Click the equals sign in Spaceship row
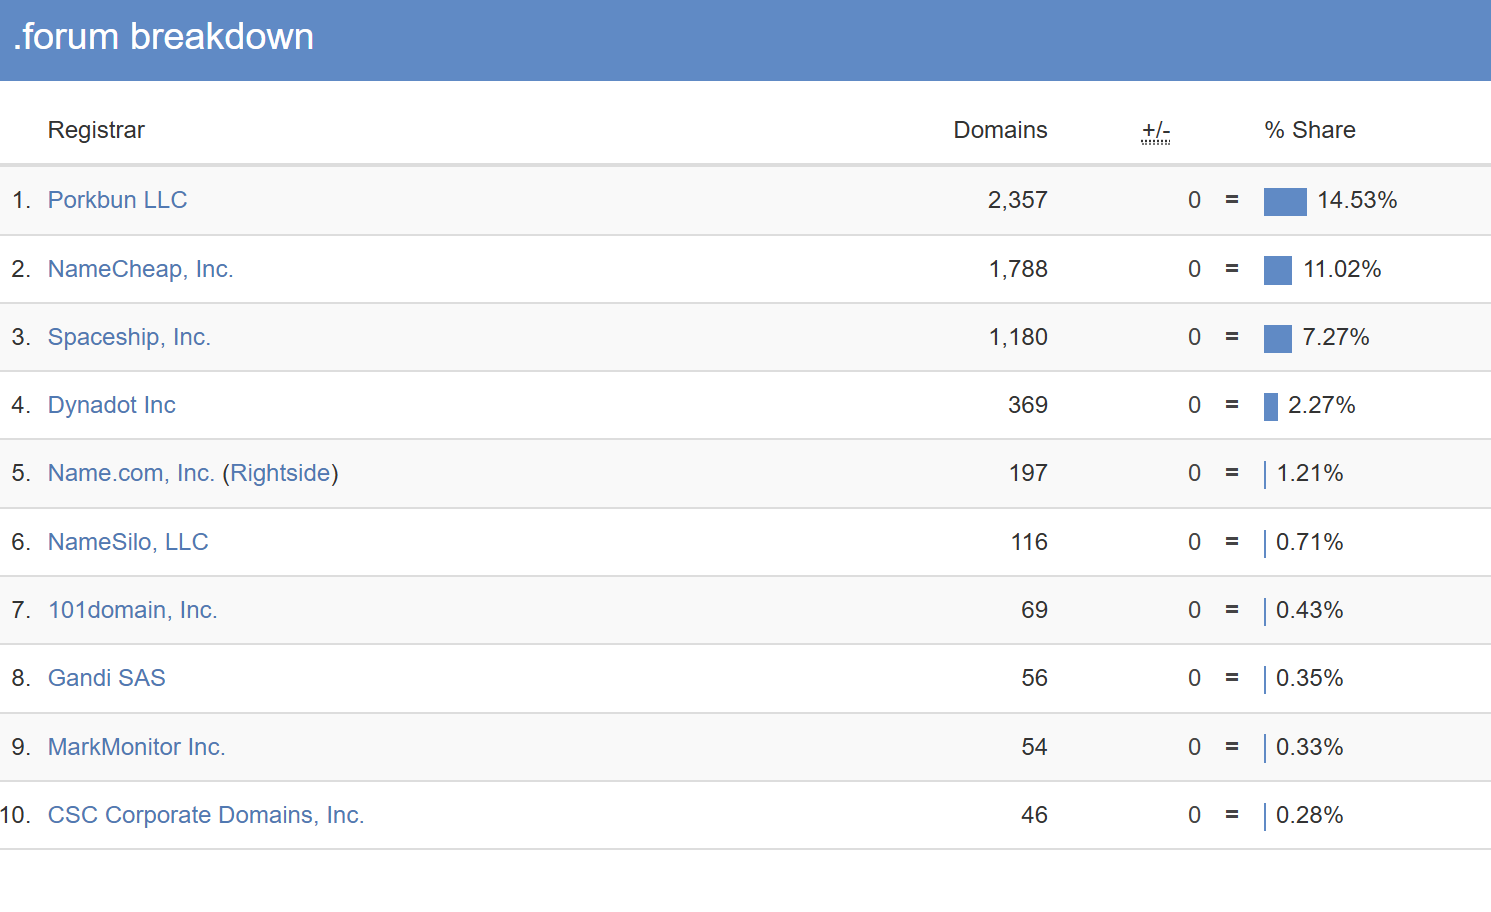 pyautogui.click(x=1232, y=337)
